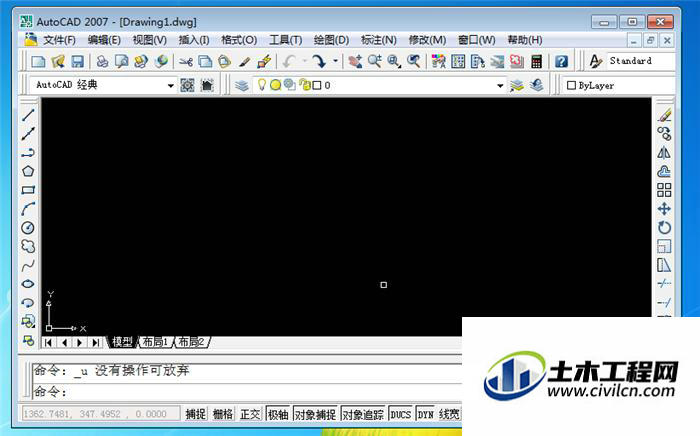Select the Revision Cloud tool
The width and height of the screenshot is (700, 436).
(28, 246)
